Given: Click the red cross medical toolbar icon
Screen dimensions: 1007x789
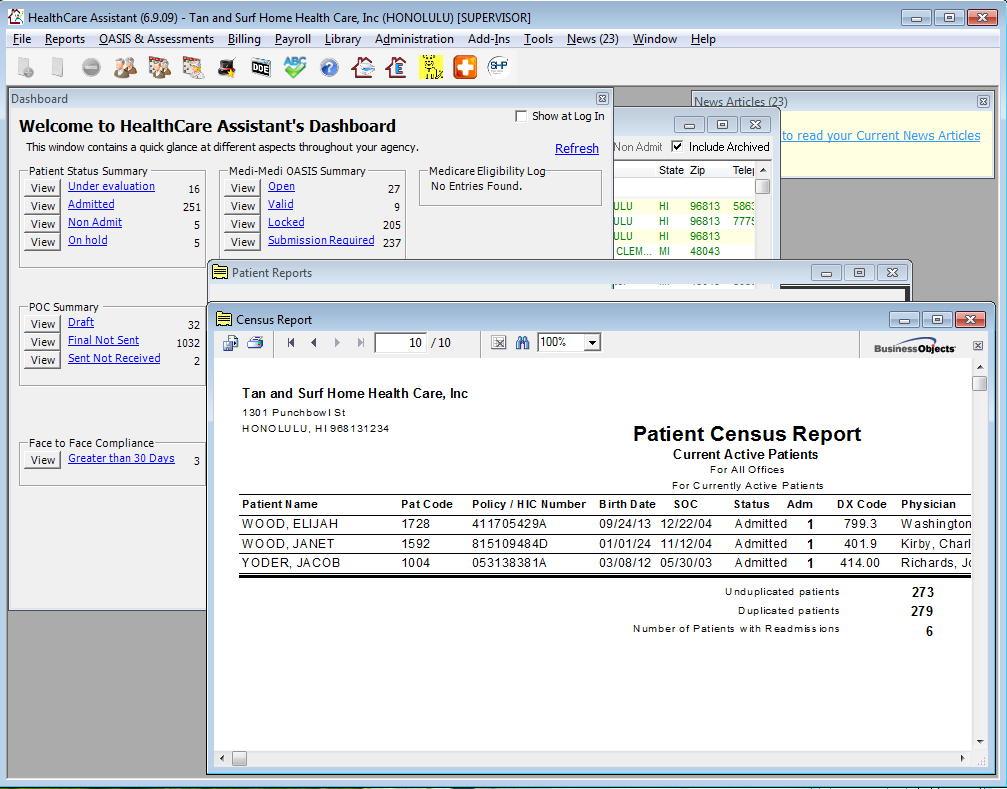Looking at the screenshot, I should 463,67.
